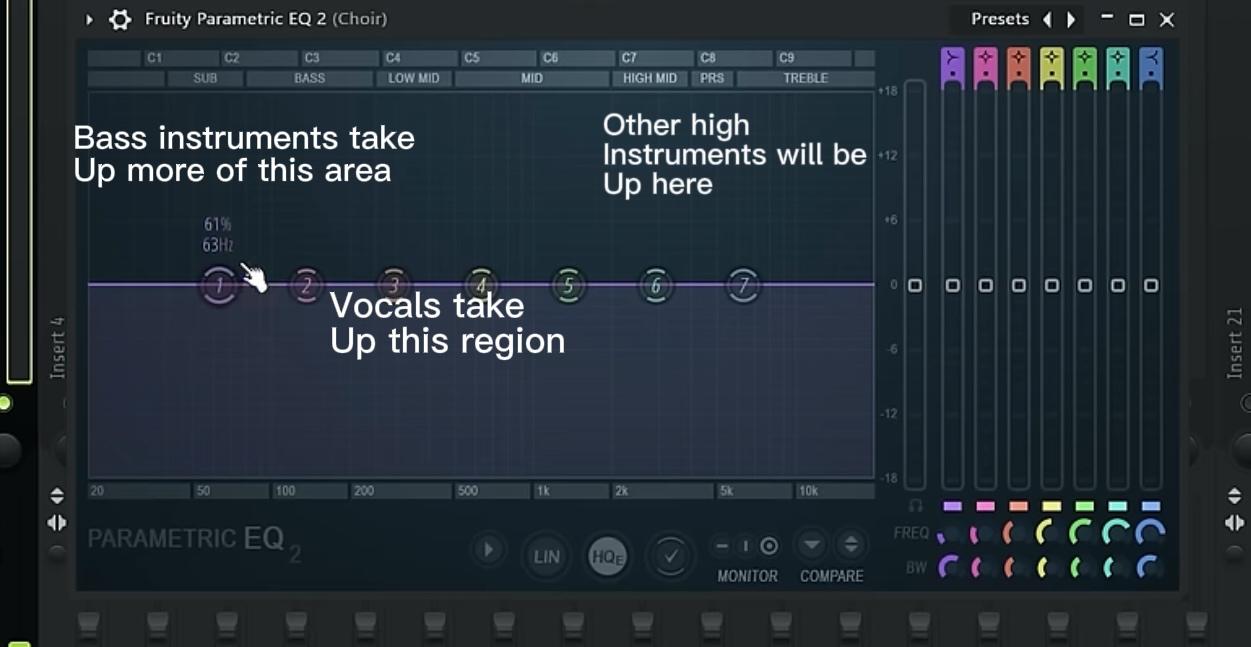Toggle HQ high quality mode
The image size is (1251, 647).
pyautogui.click(x=607, y=556)
